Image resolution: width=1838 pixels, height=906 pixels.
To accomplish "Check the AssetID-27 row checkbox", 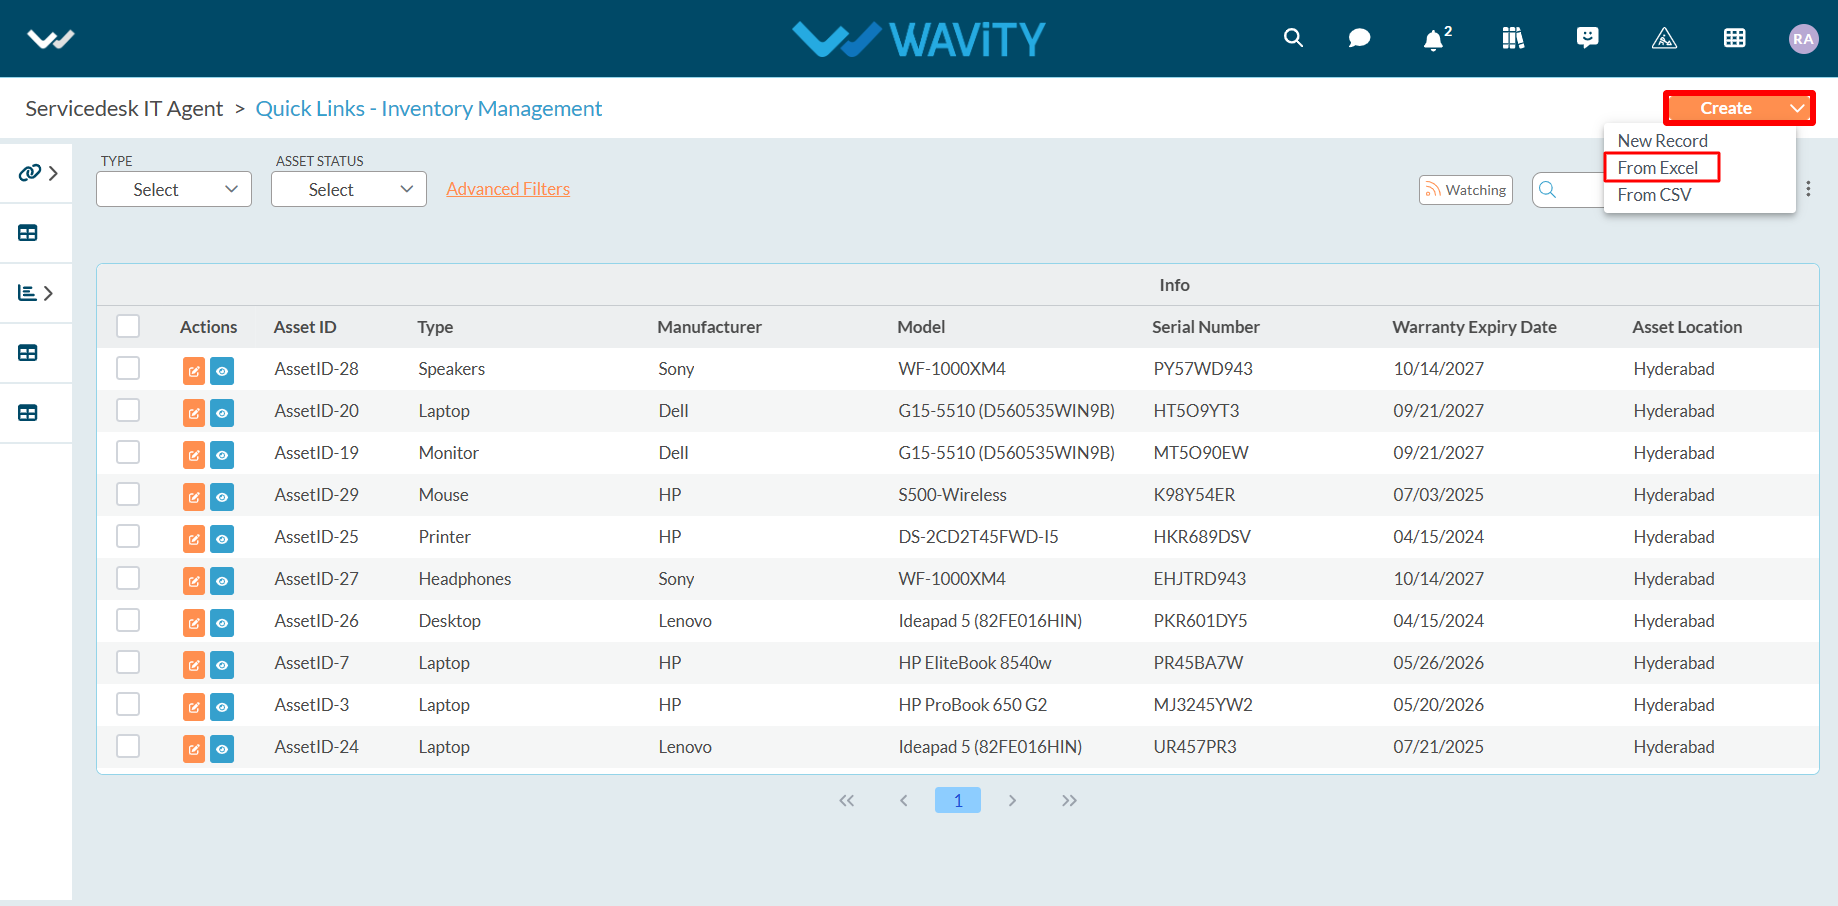I will 128,578.
